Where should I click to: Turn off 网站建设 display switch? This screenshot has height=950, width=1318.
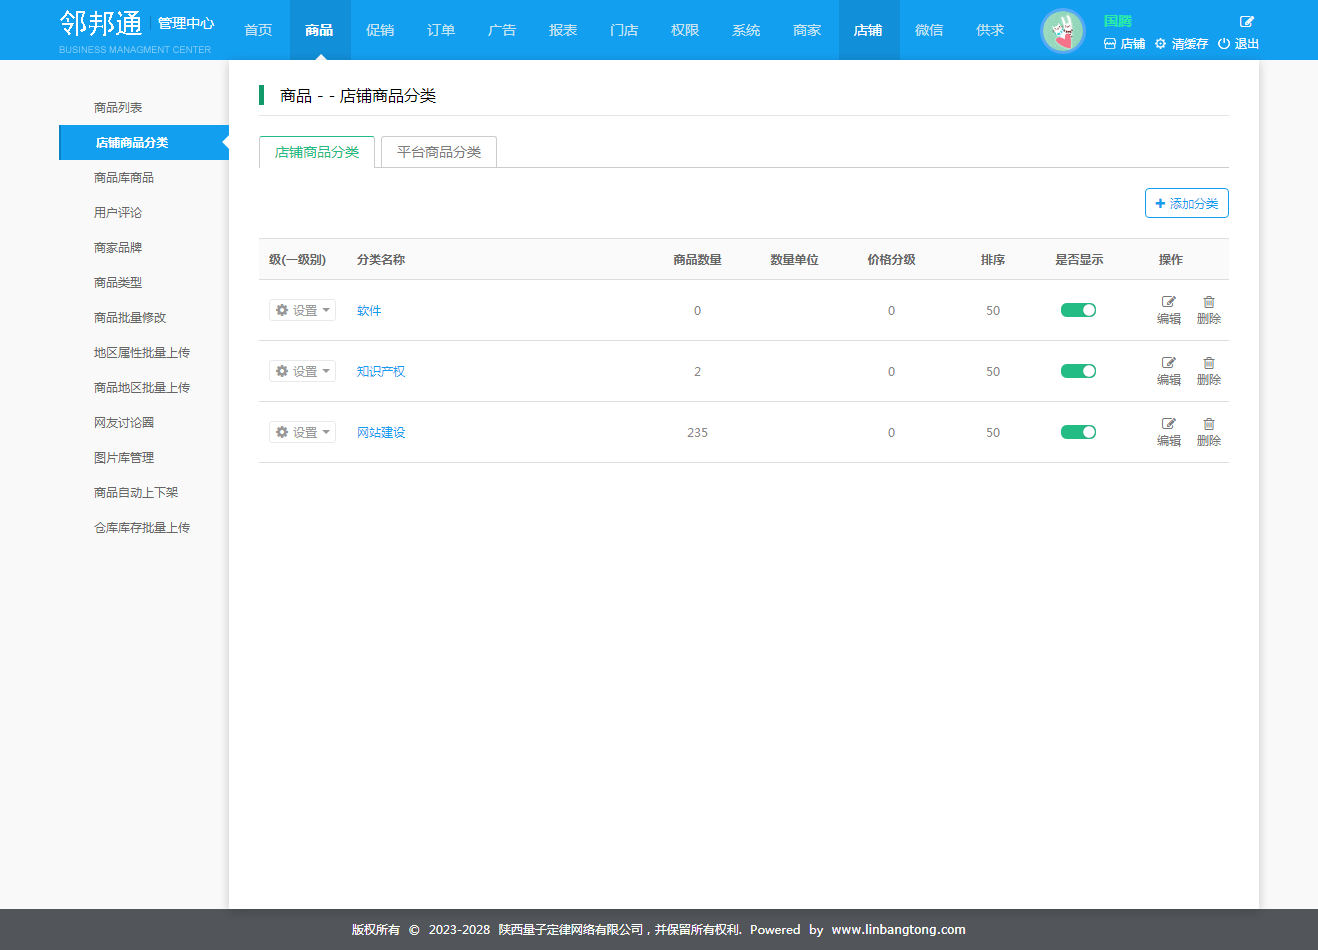(x=1078, y=432)
